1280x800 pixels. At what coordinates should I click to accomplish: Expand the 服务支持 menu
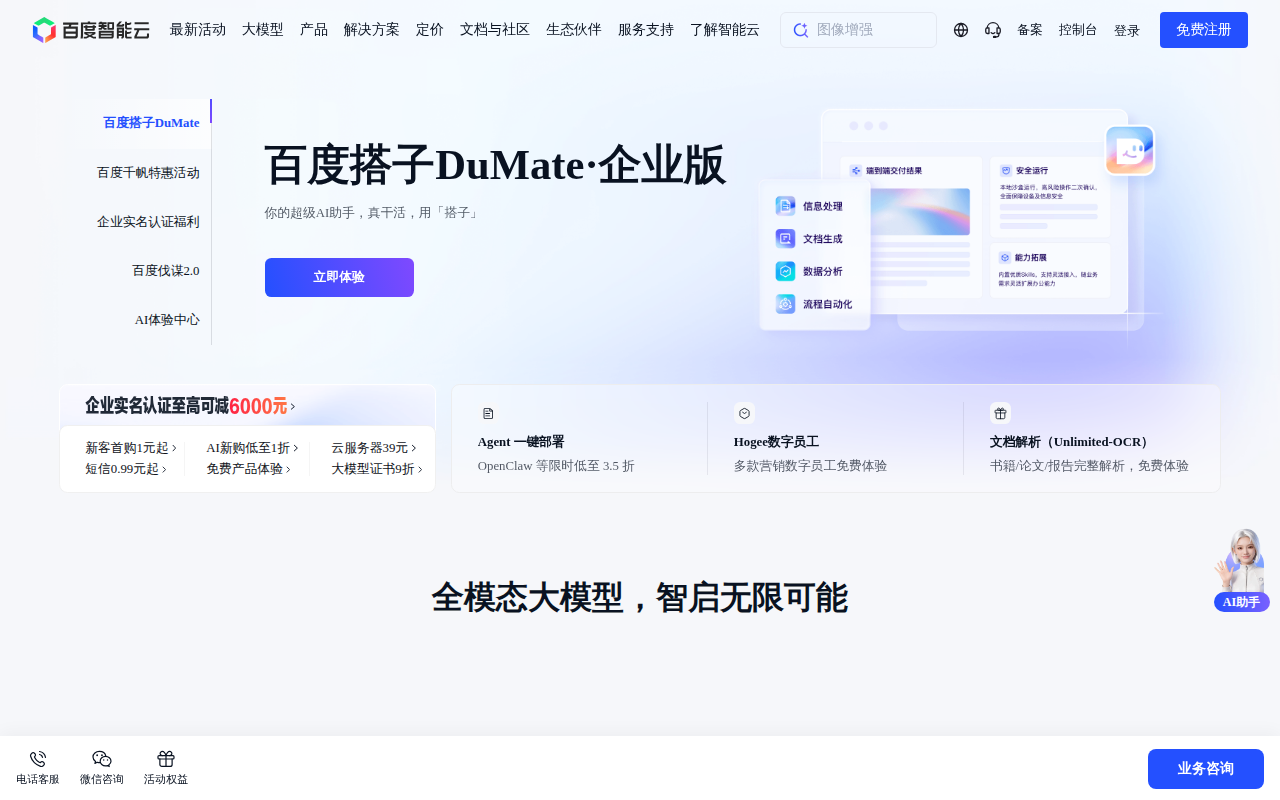646,30
